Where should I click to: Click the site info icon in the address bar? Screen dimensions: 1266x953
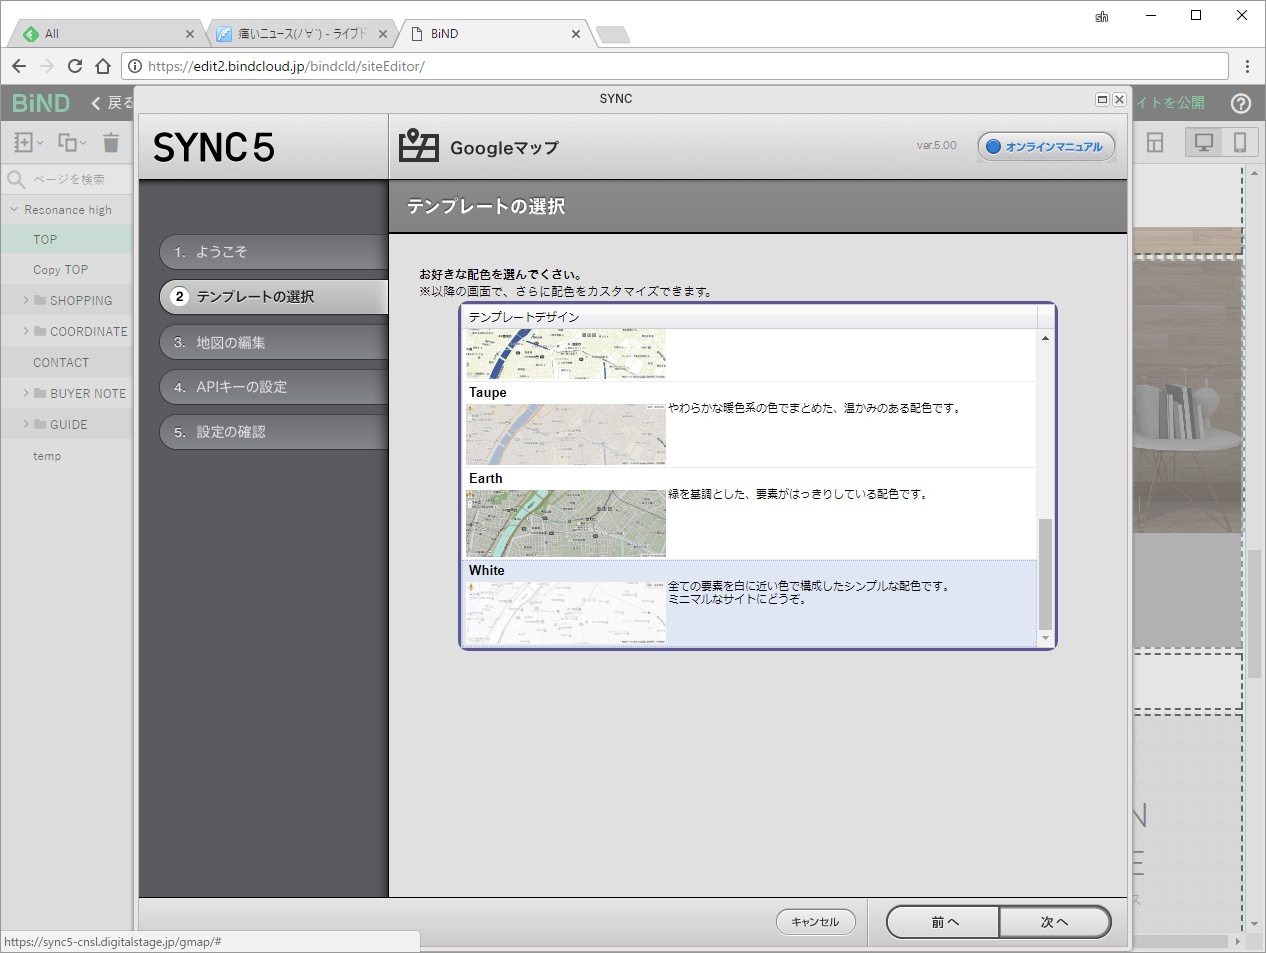134,66
